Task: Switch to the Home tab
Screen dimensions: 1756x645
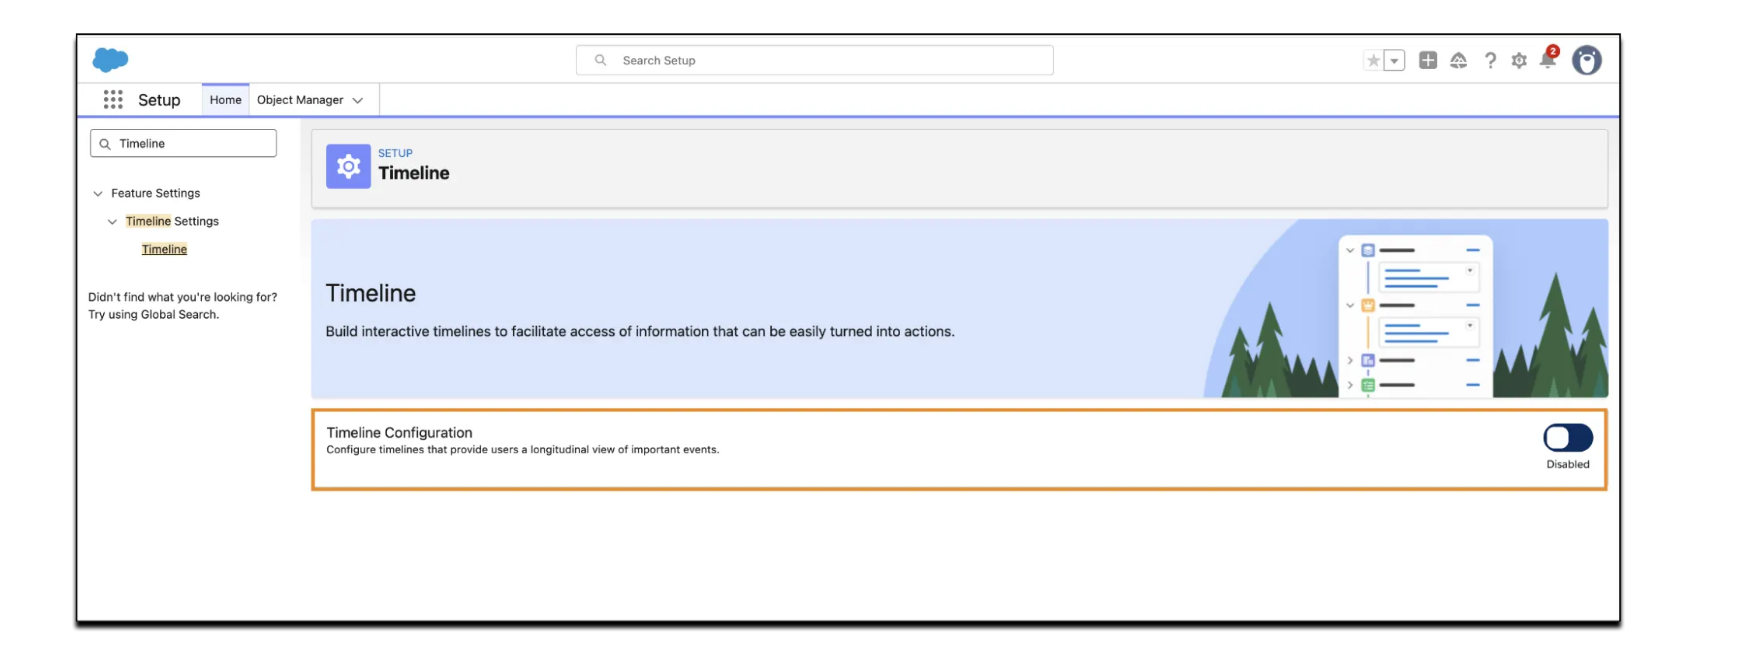Action: click(x=225, y=100)
